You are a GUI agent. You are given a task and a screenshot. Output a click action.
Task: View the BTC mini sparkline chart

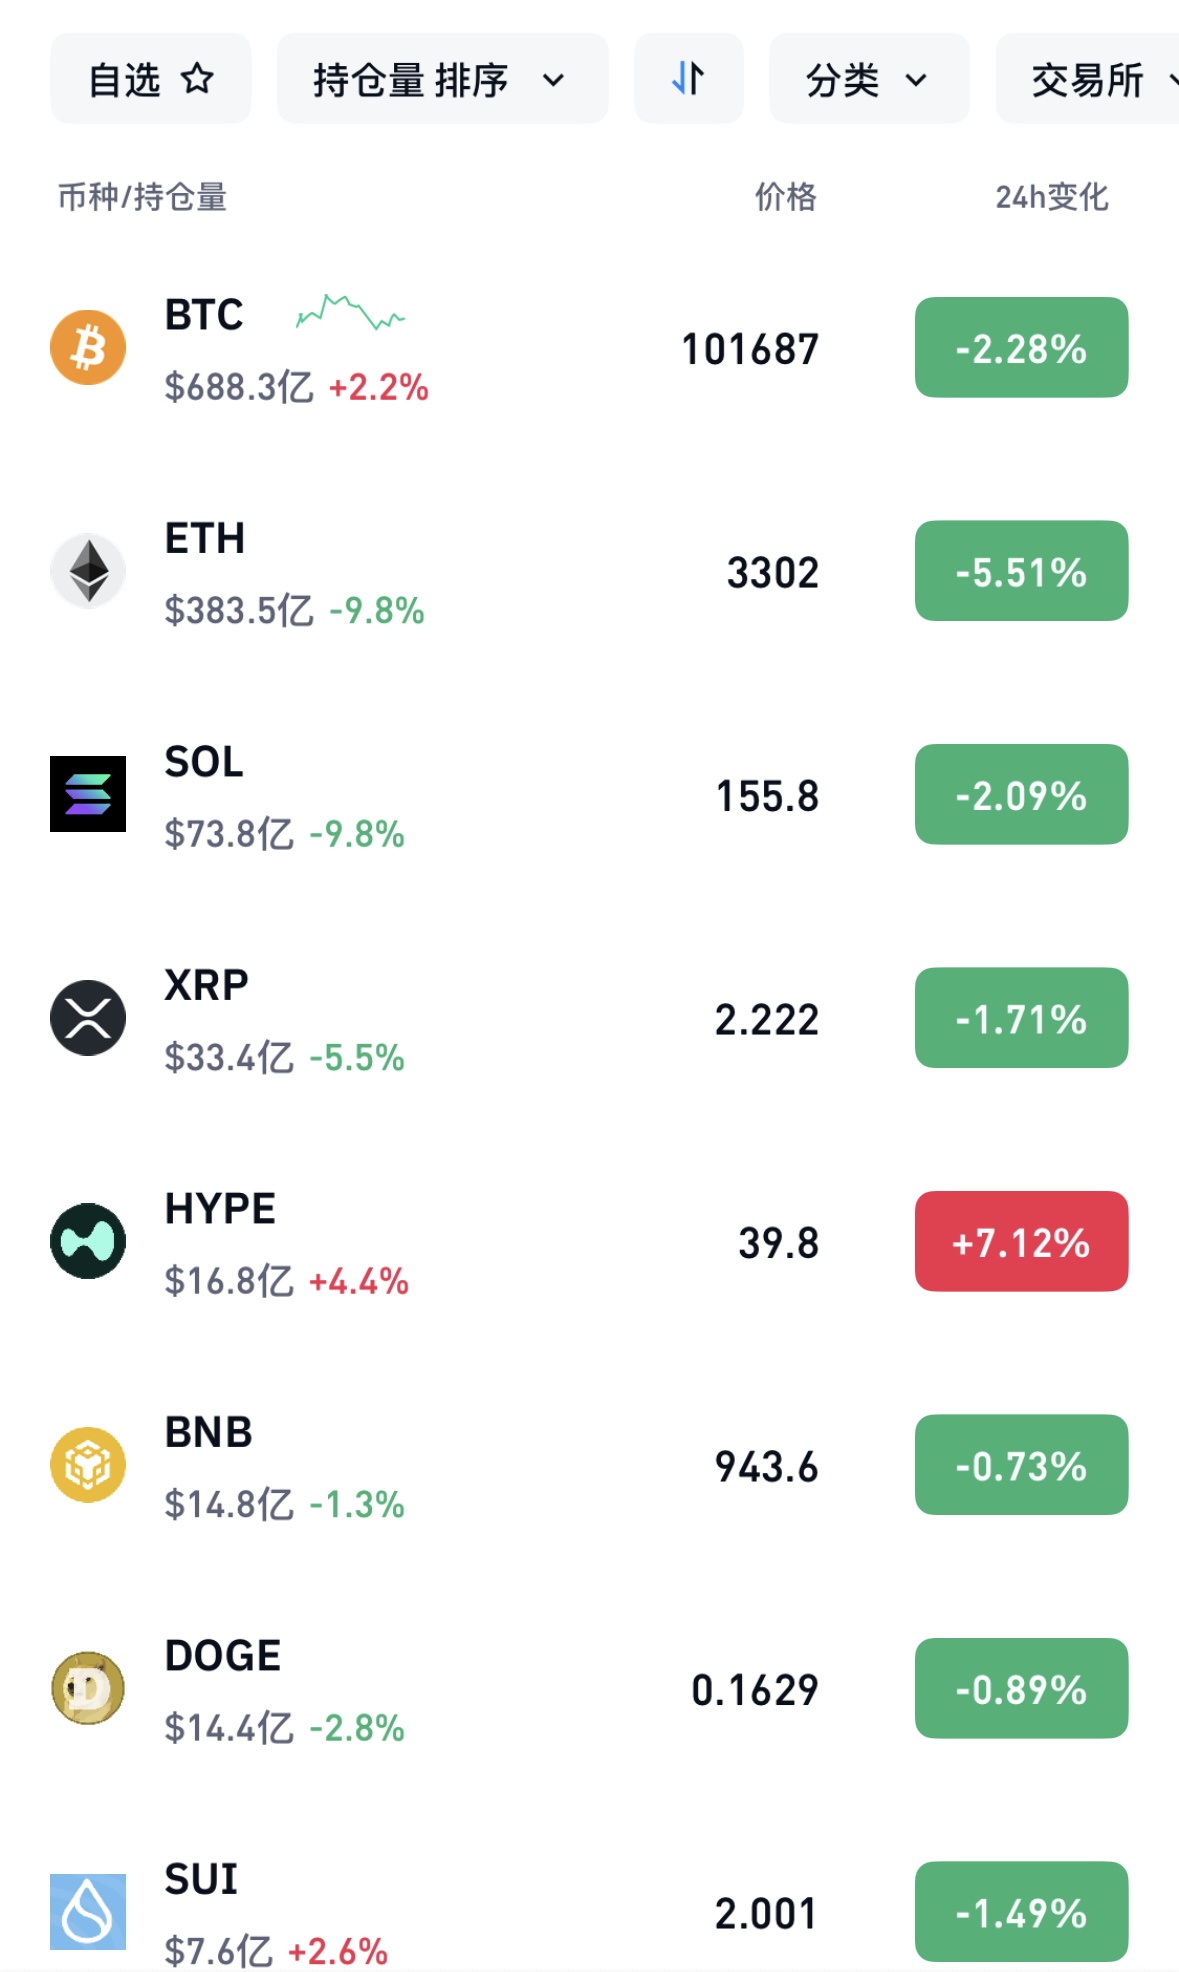click(350, 313)
